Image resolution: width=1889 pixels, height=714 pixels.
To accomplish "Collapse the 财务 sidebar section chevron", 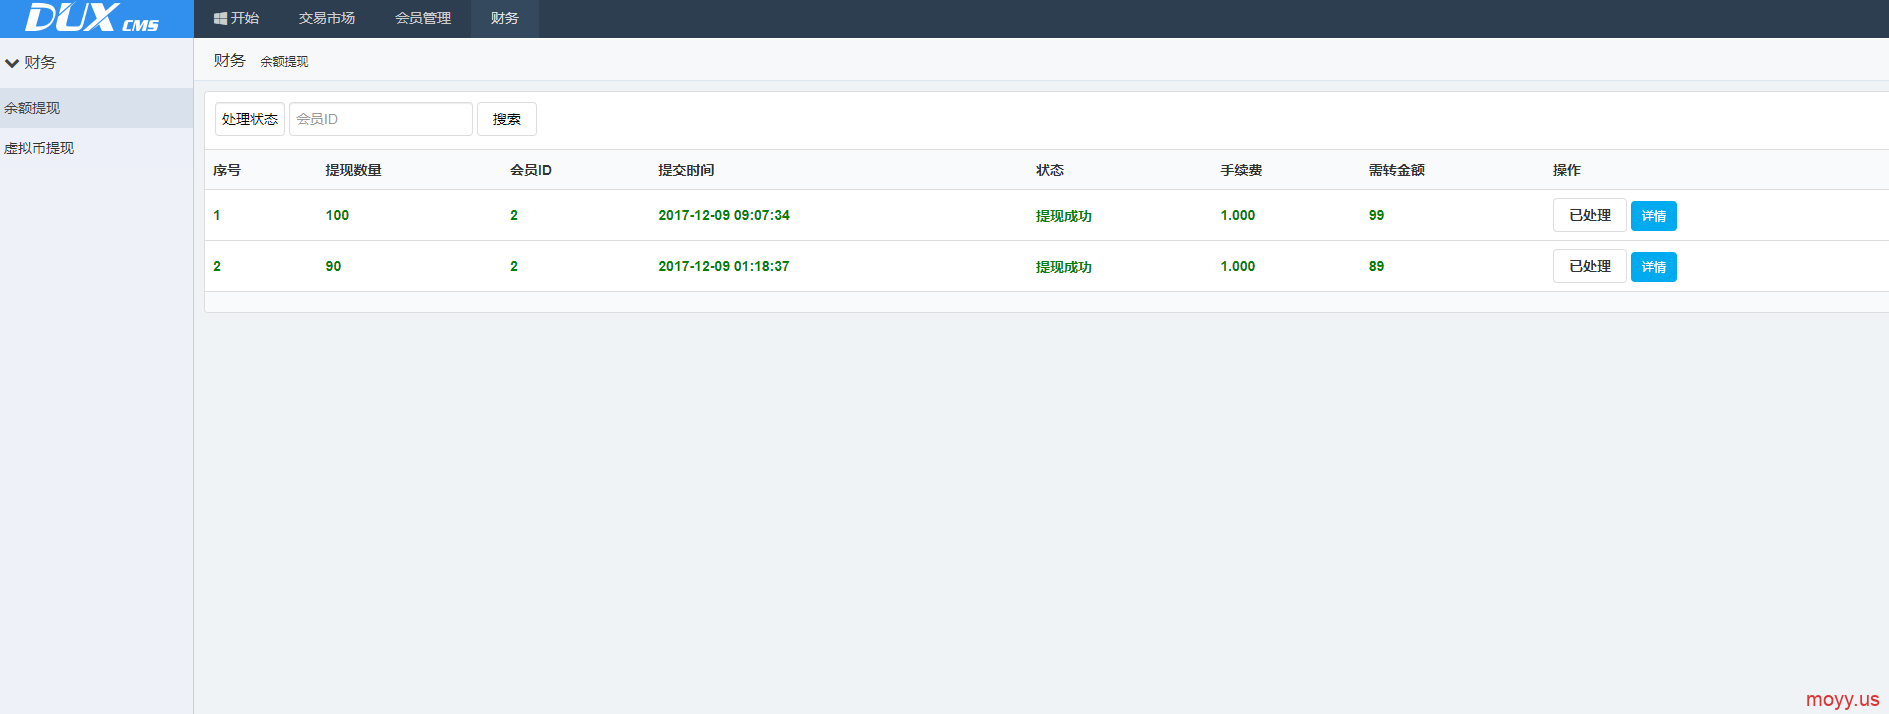I will tap(12, 63).
